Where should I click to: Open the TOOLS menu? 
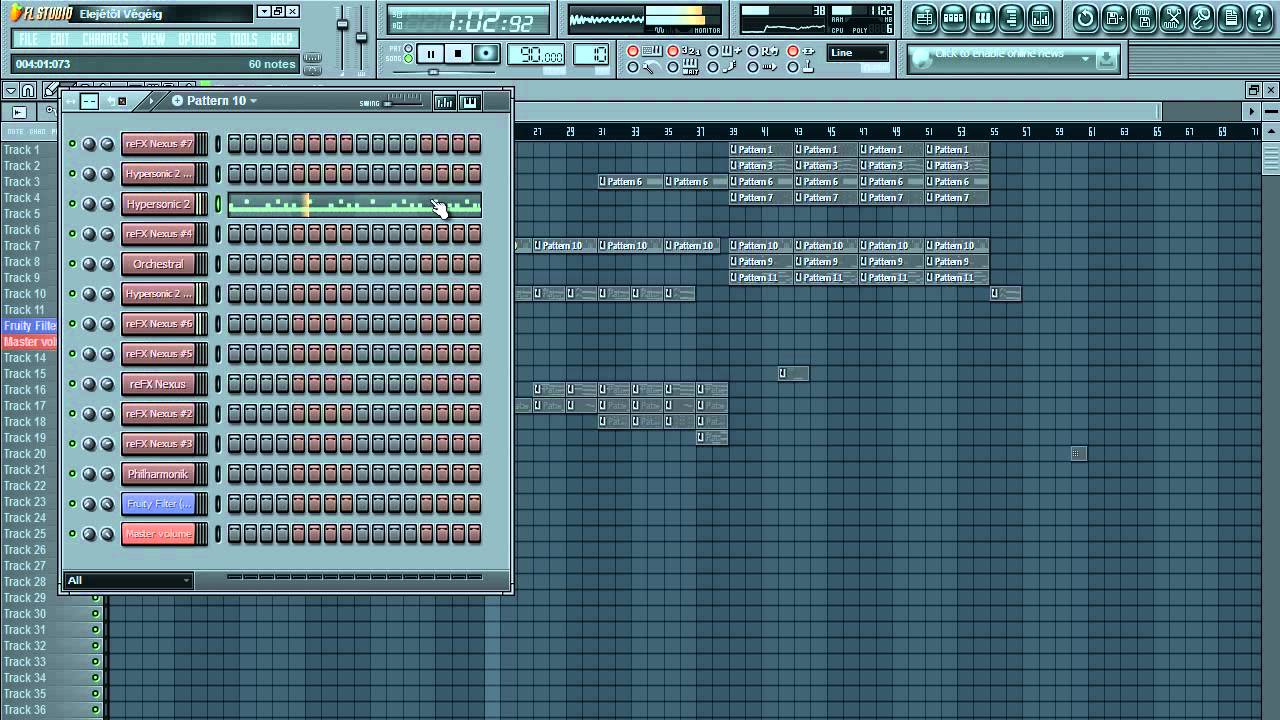[244, 39]
